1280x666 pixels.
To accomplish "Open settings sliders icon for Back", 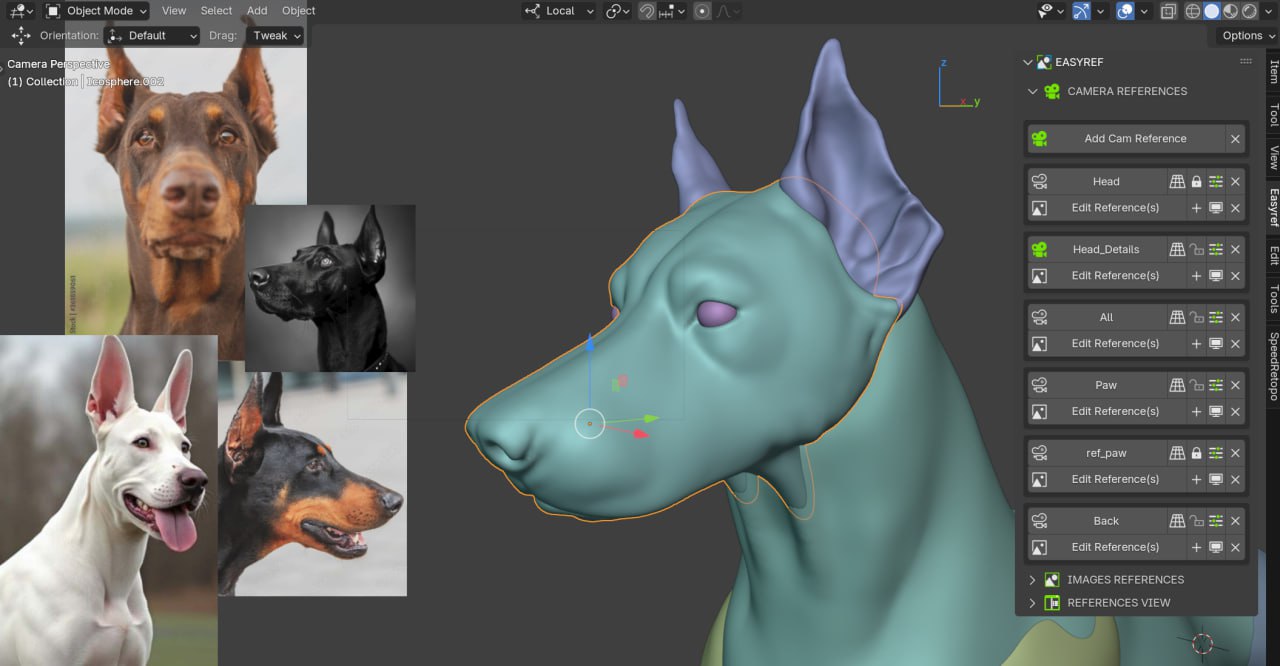I will click(x=1216, y=522).
